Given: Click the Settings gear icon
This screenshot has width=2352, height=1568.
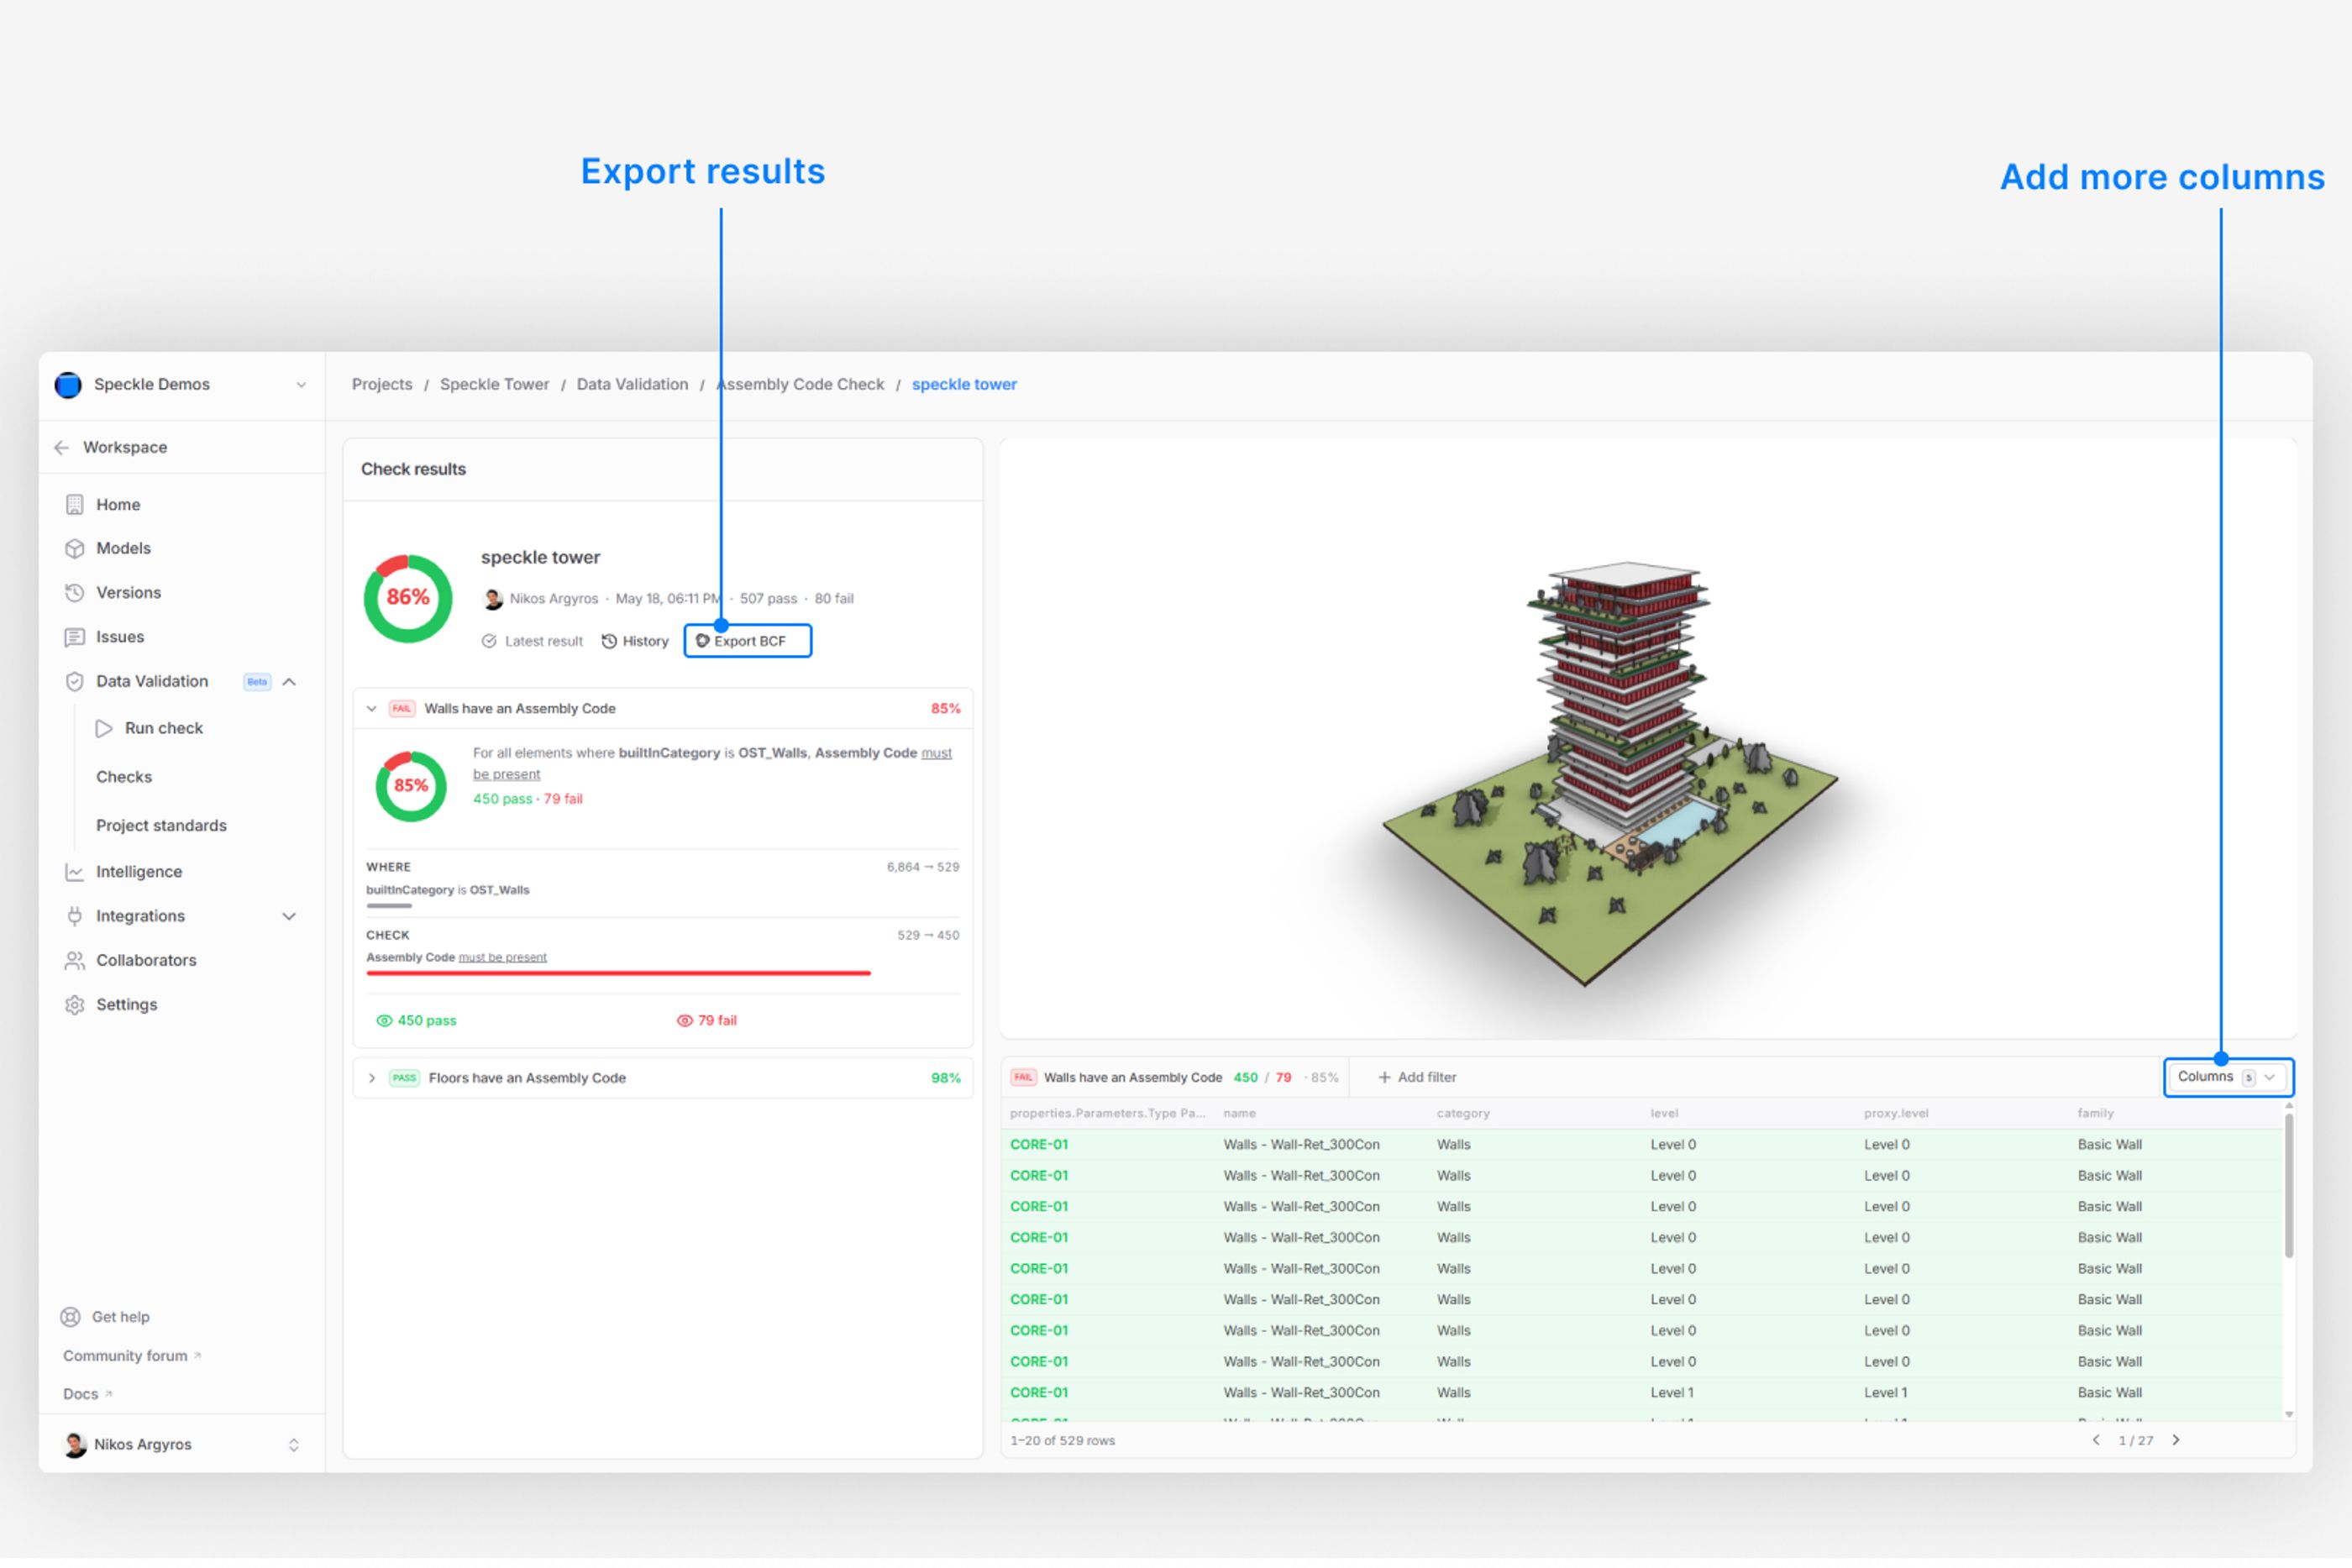Looking at the screenshot, I should point(75,1005).
